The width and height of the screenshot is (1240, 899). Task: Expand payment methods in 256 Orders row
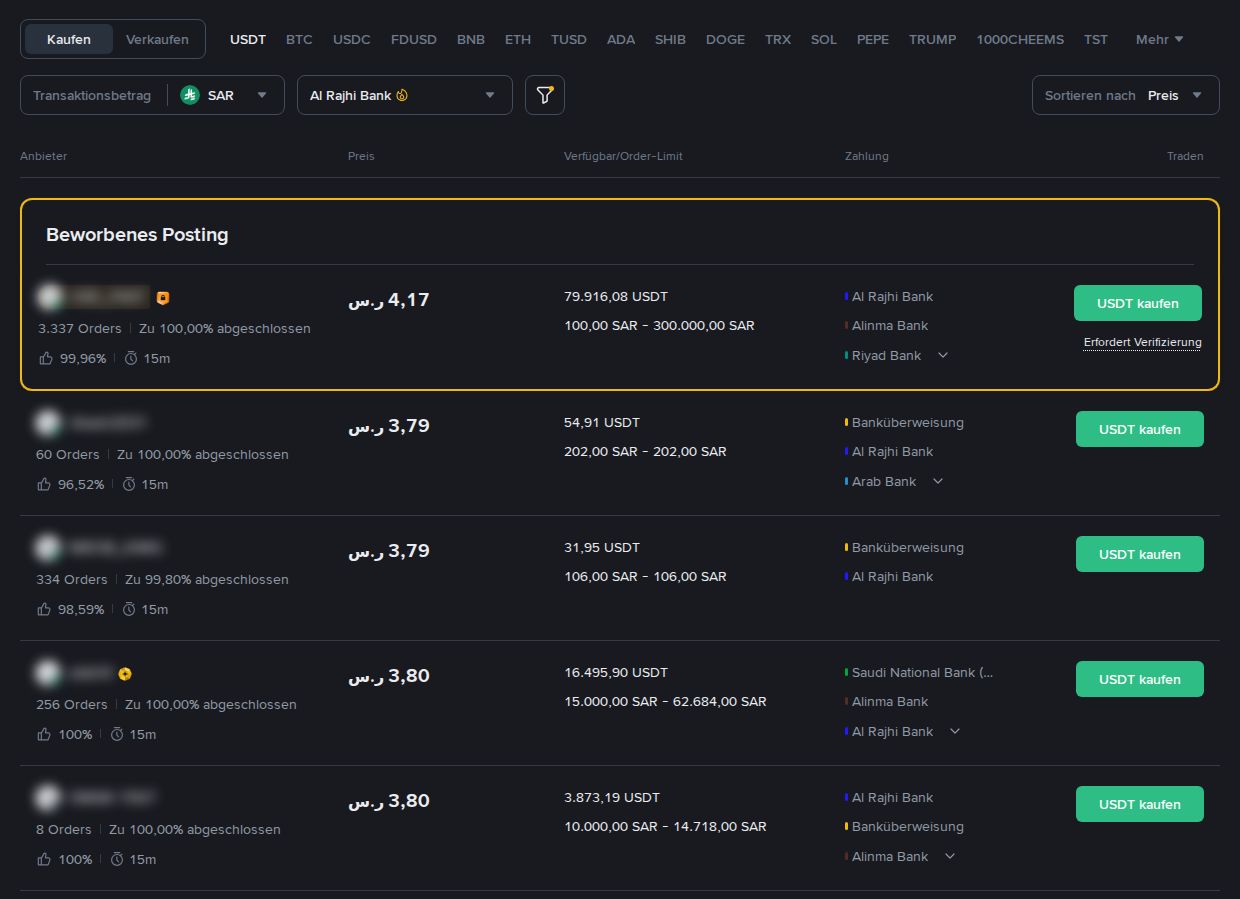tap(955, 731)
